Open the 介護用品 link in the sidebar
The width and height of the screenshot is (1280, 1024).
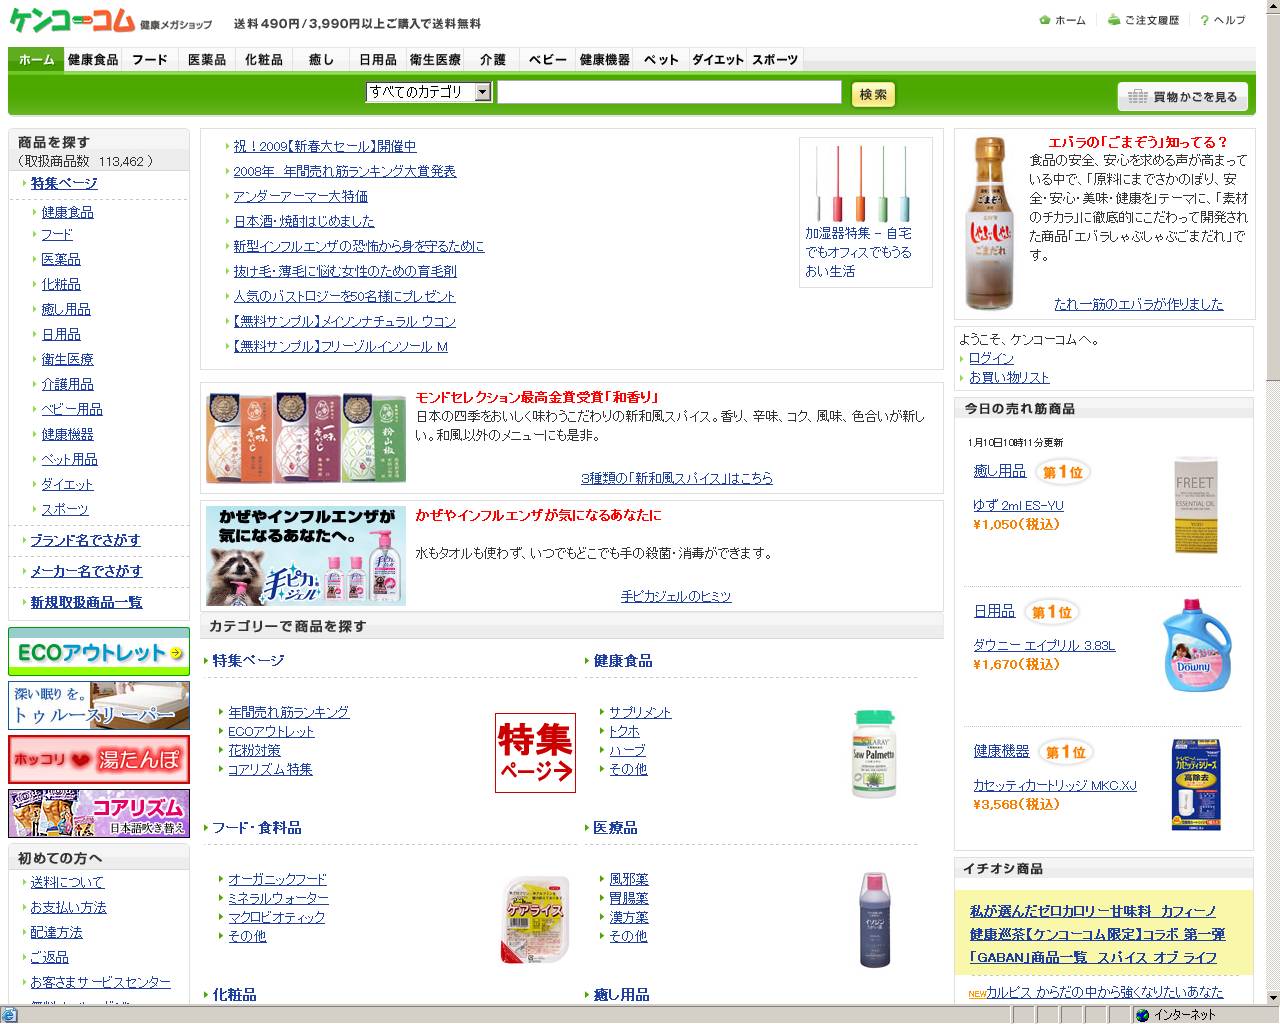tap(67, 384)
